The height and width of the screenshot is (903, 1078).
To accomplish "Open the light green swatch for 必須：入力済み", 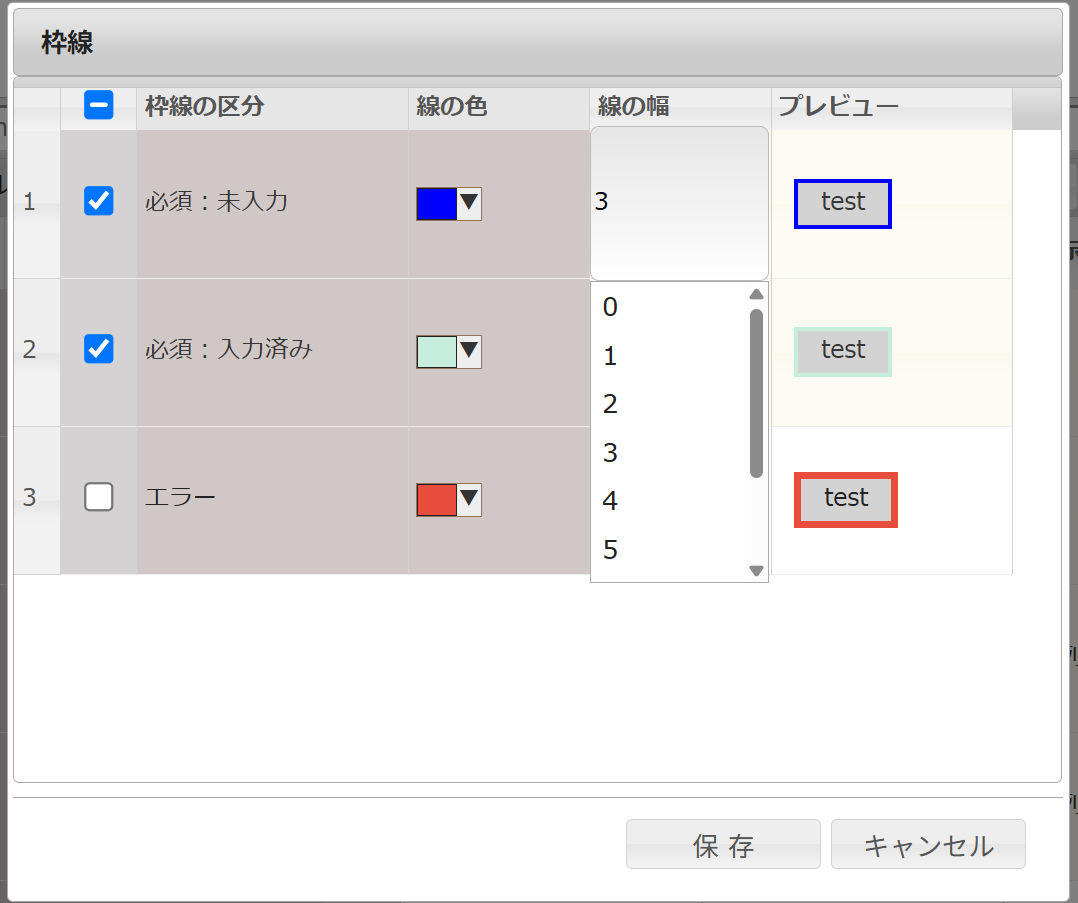I will [x=437, y=351].
